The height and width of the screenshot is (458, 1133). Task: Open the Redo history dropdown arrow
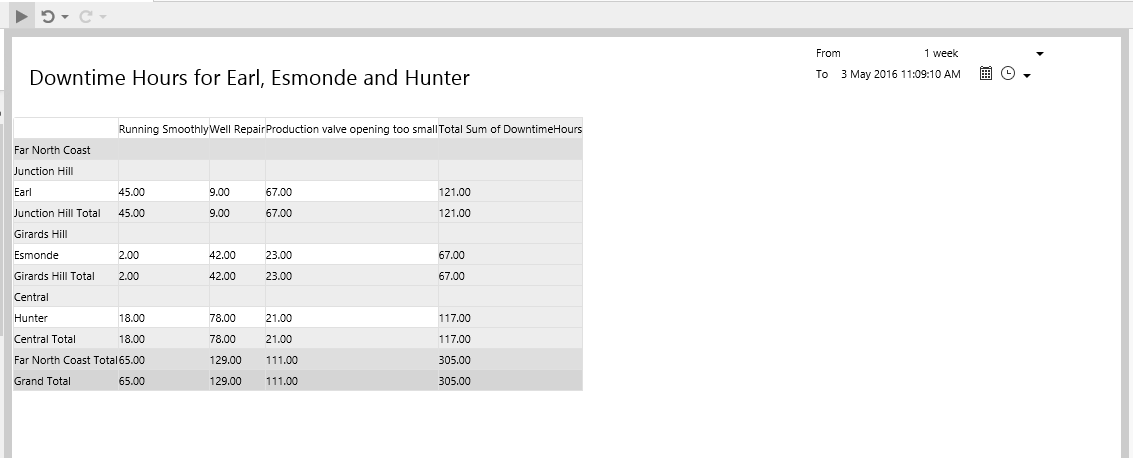(103, 17)
